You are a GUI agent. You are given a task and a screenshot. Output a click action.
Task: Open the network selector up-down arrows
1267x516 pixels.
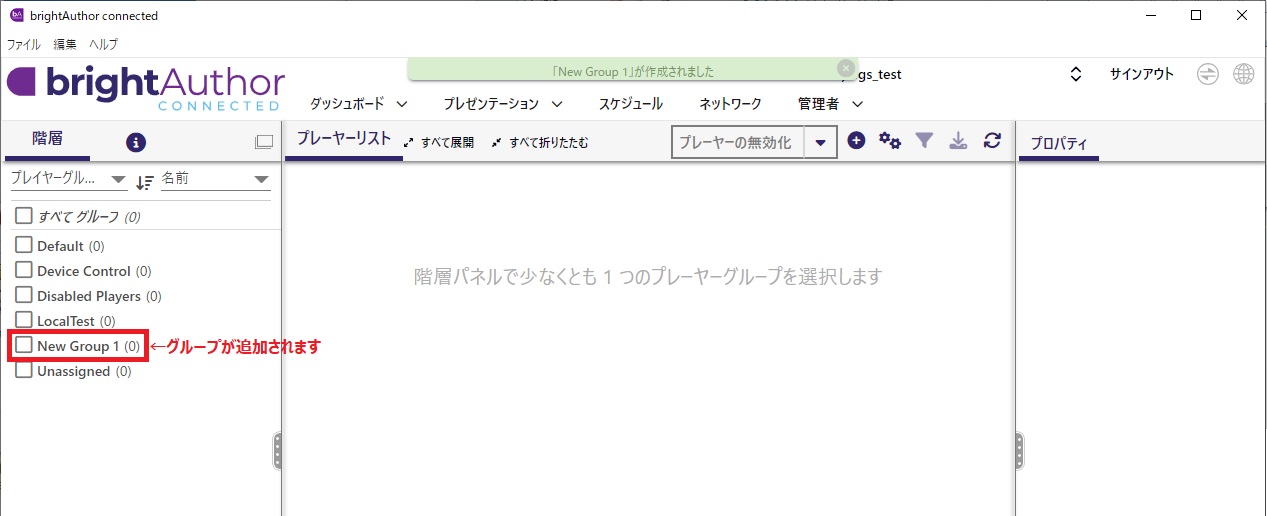(1076, 75)
